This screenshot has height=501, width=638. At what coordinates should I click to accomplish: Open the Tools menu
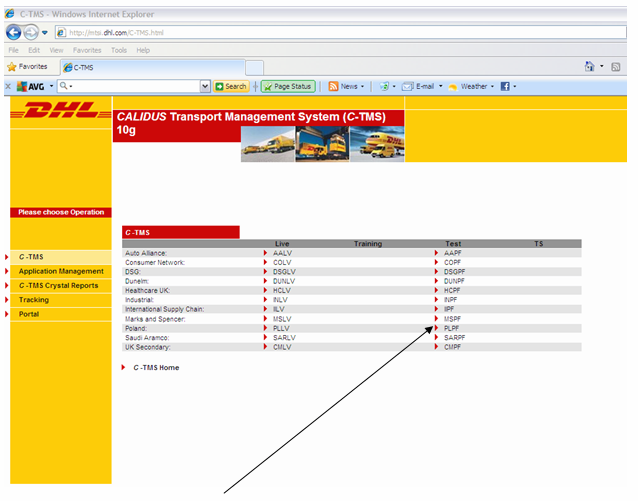[x=119, y=50]
